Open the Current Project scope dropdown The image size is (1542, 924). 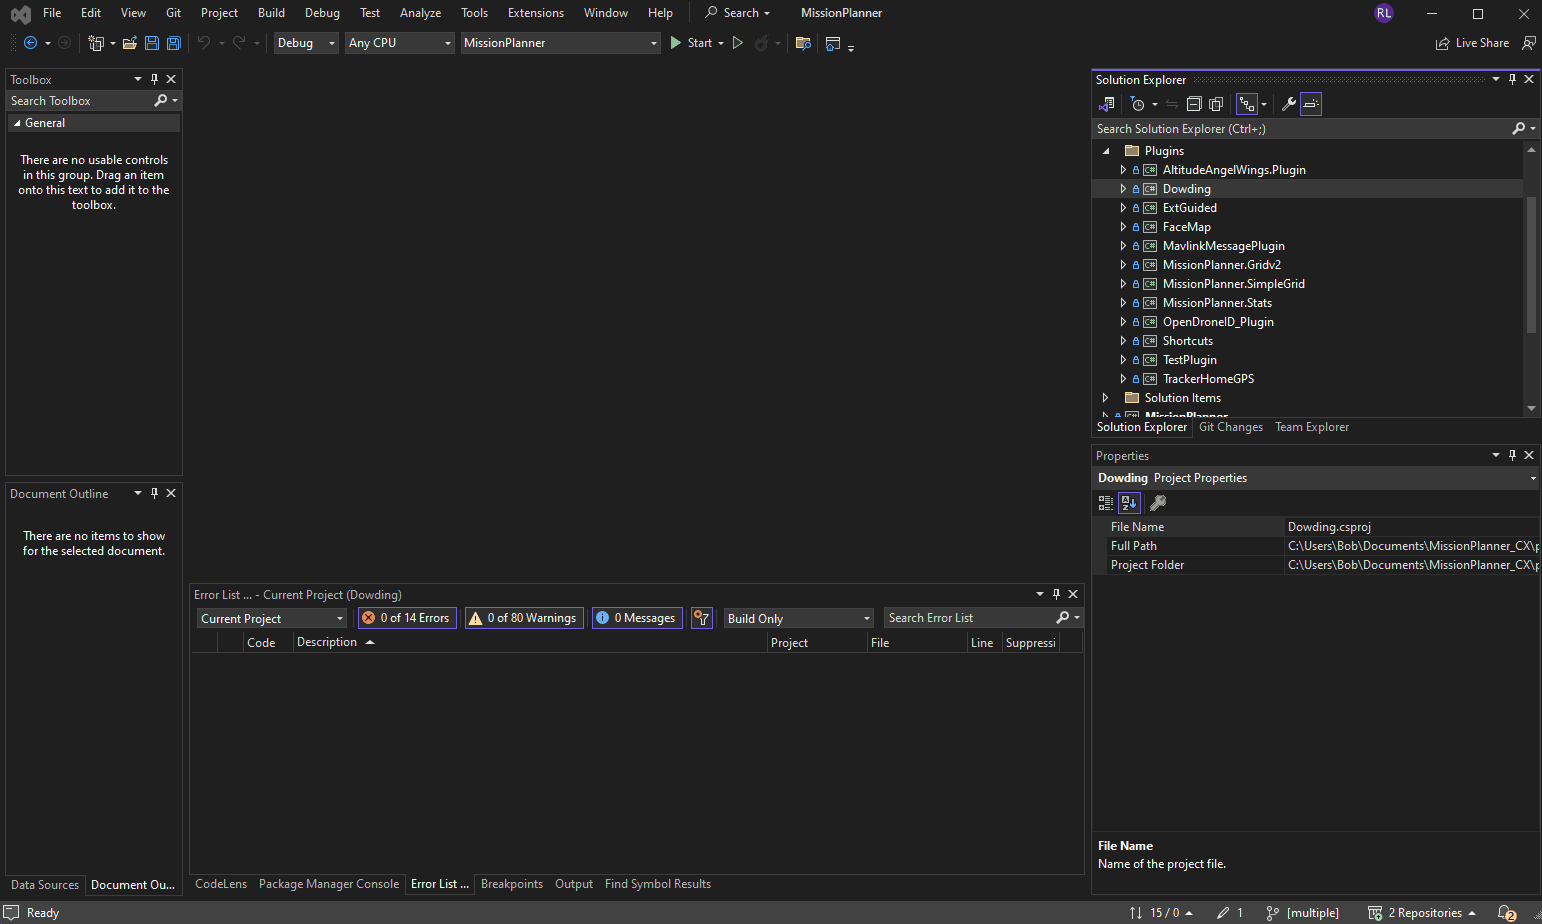[x=272, y=619]
